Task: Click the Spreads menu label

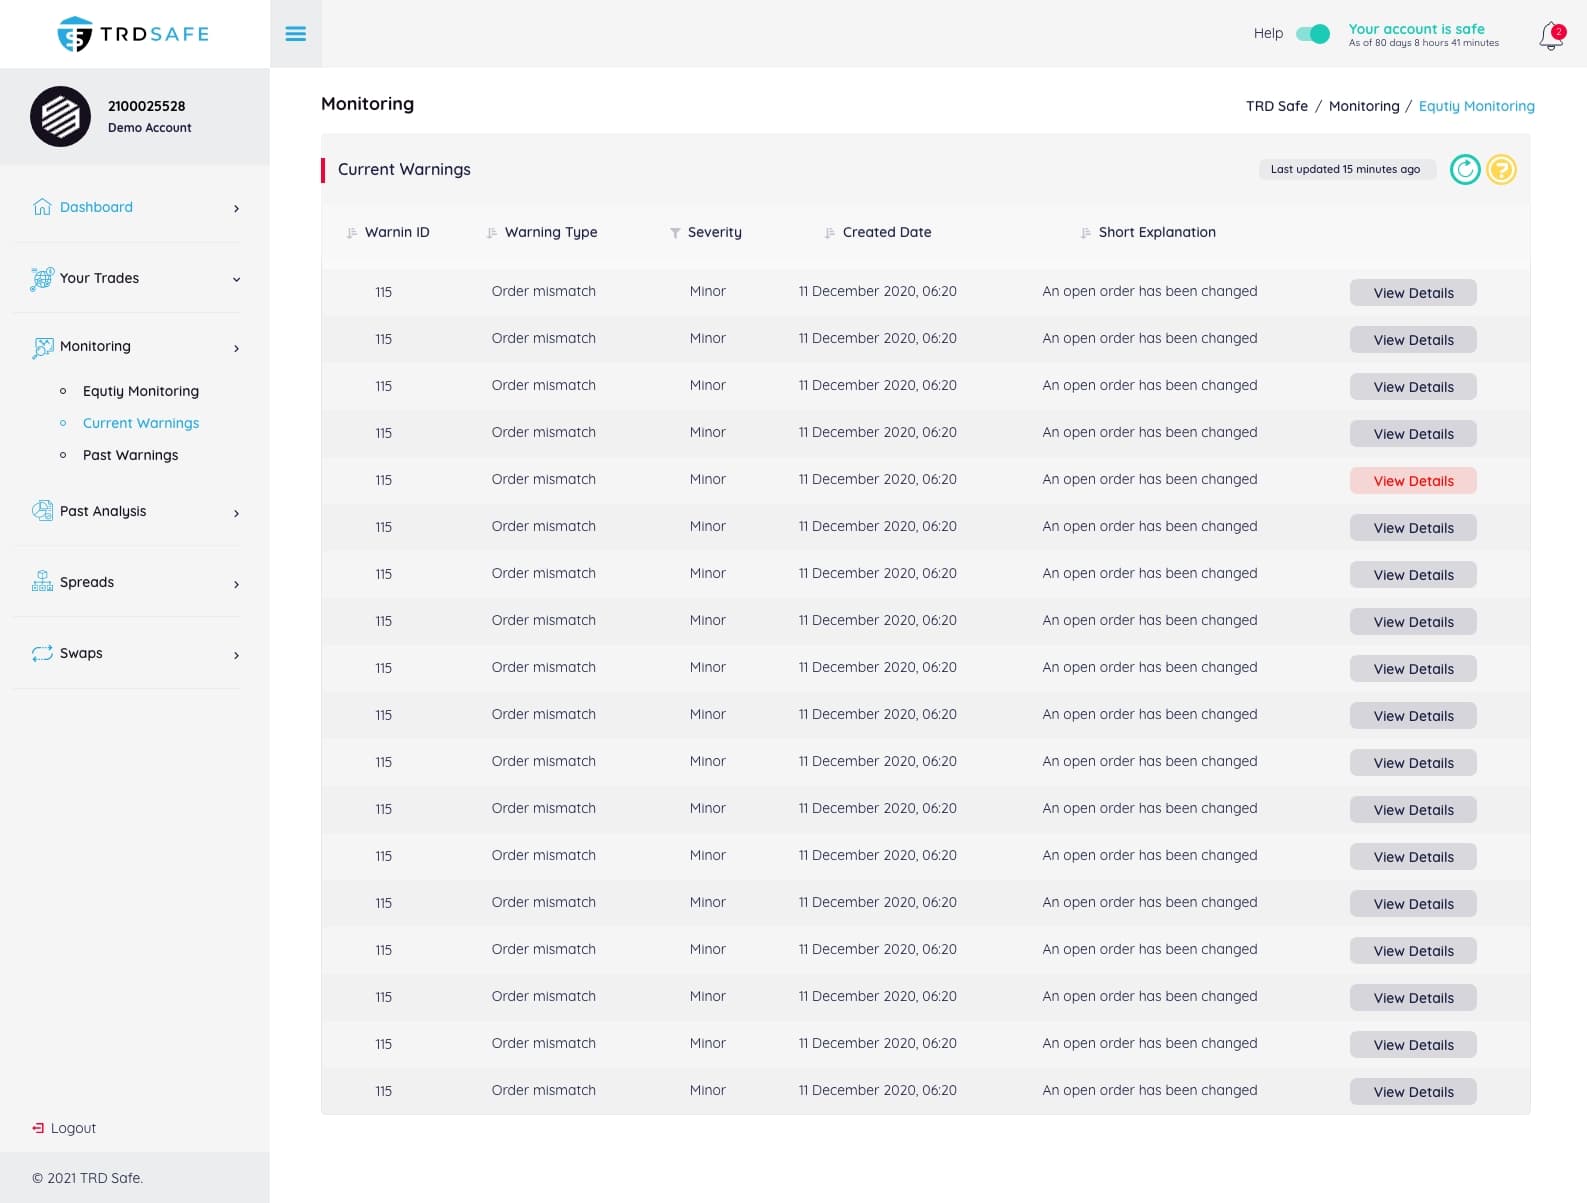Action: pyautogui.click(x=87, y=582)
